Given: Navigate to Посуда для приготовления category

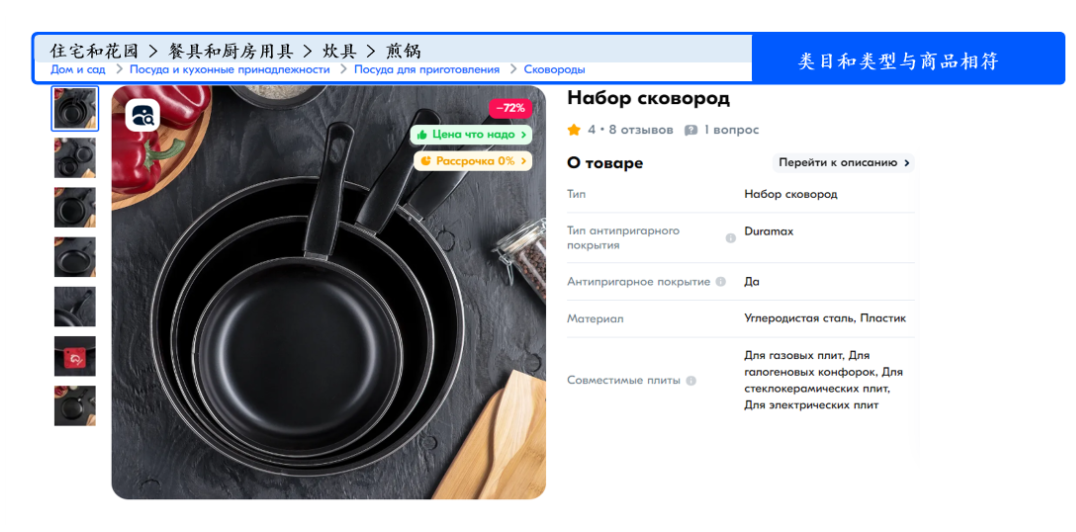Looking at the screenshot, I should [426, 70].
